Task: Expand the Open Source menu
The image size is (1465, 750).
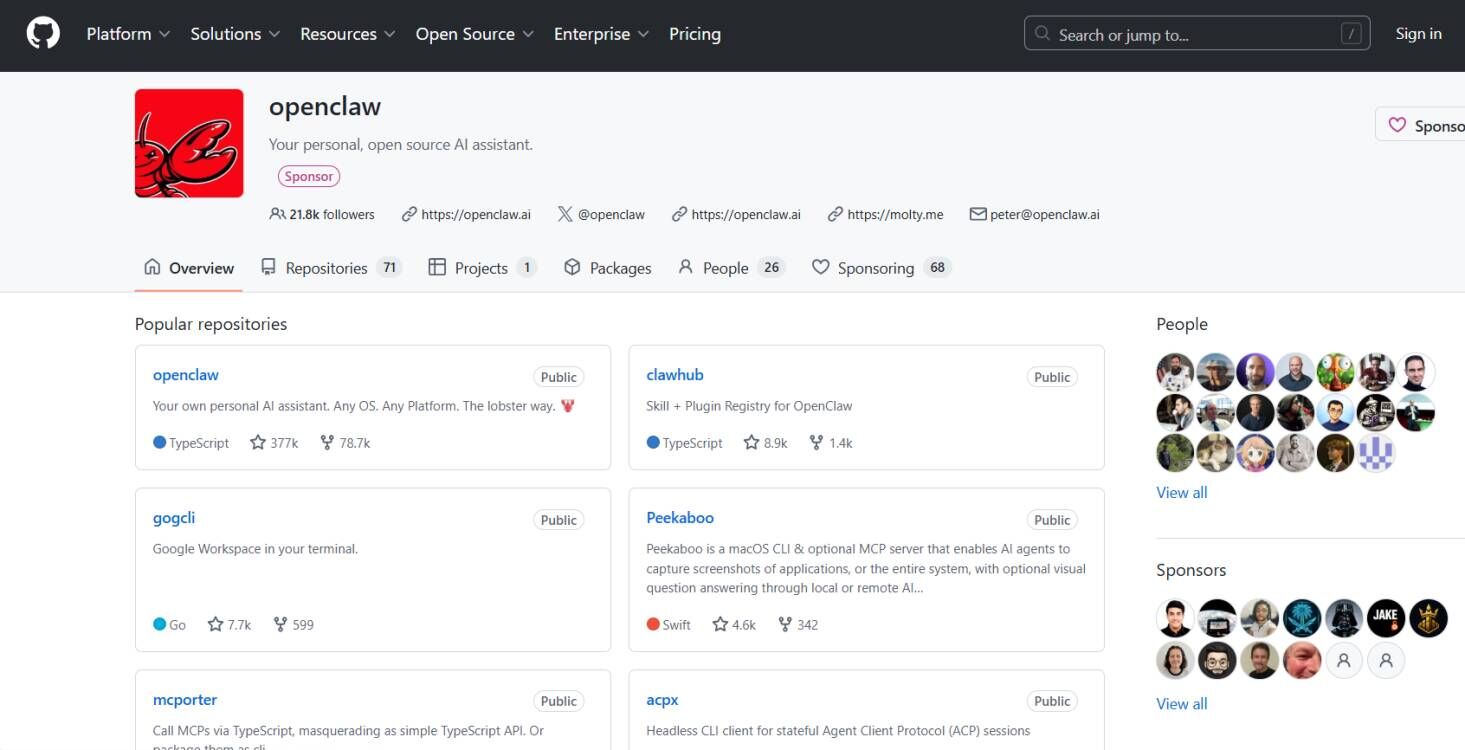Action: [475, 34]
